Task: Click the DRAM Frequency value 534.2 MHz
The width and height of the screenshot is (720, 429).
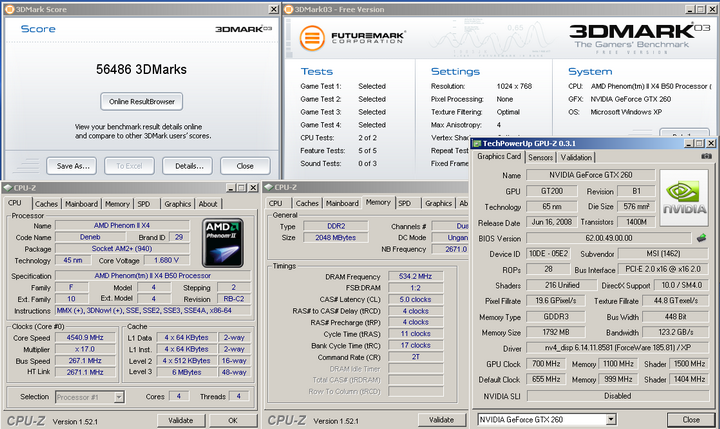Action: (416, 277)
